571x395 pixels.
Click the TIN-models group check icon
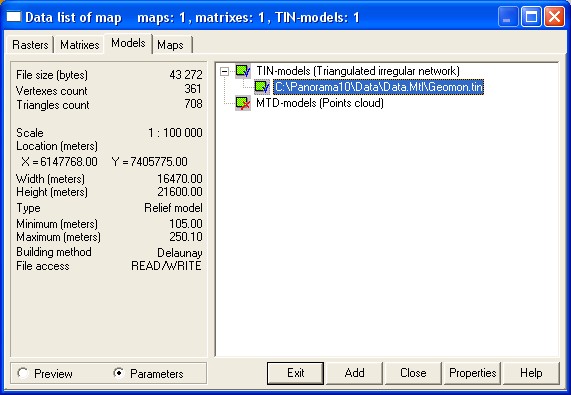pos(243,71)
